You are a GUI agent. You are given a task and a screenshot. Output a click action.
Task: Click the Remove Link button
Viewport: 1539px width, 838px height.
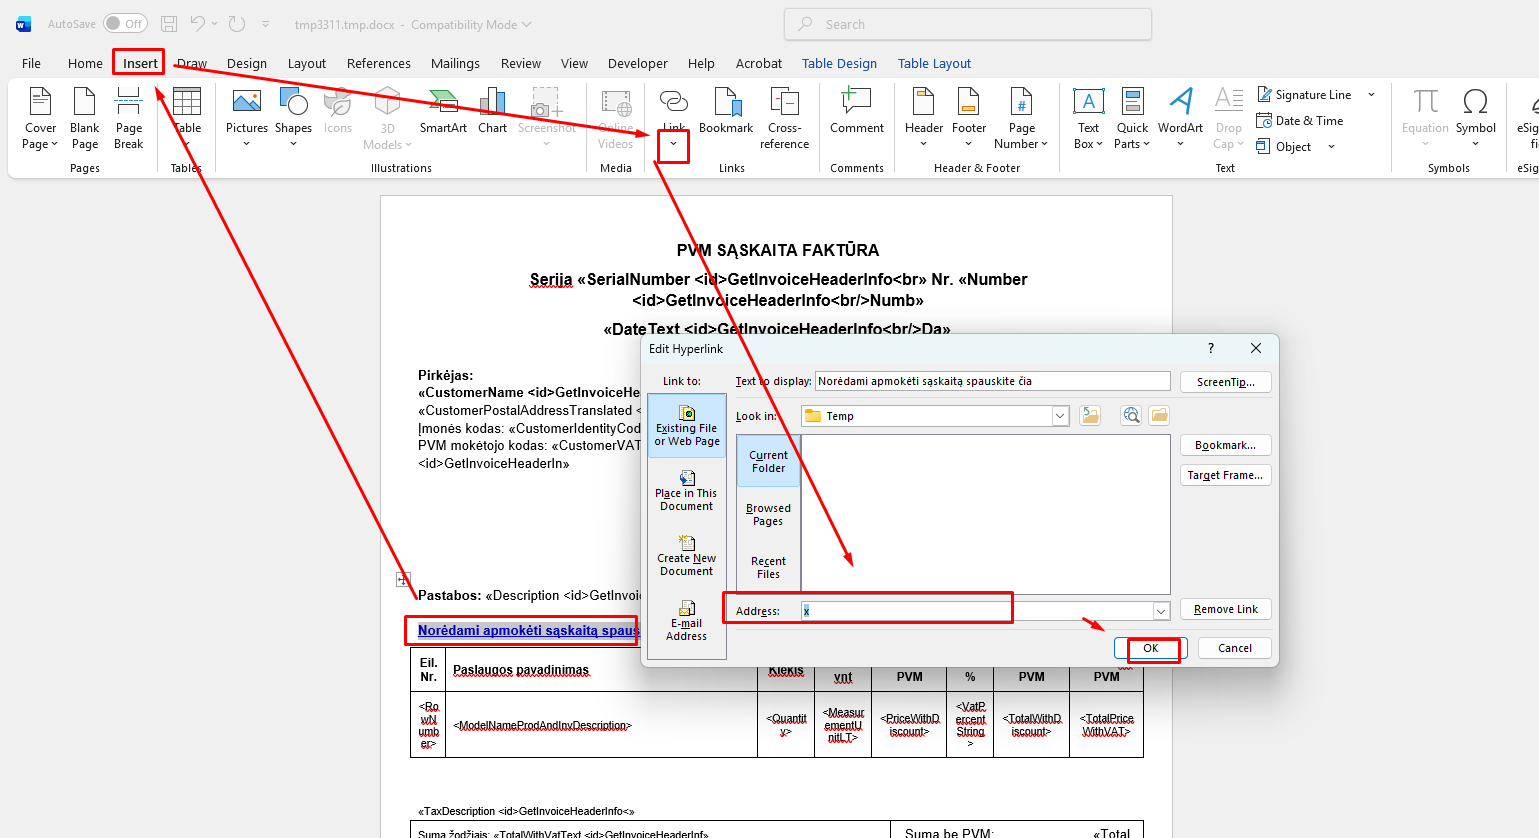[x=1225, y=609]
